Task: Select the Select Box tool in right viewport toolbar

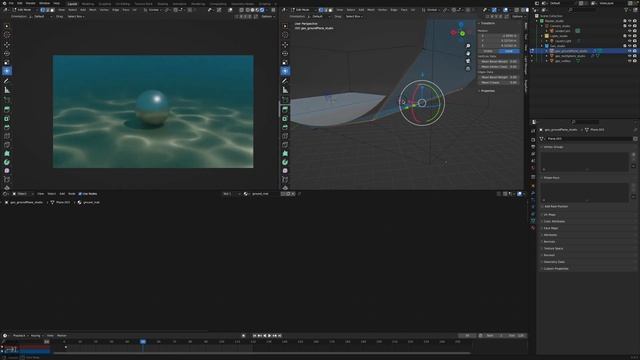Action: coord(285,26)
